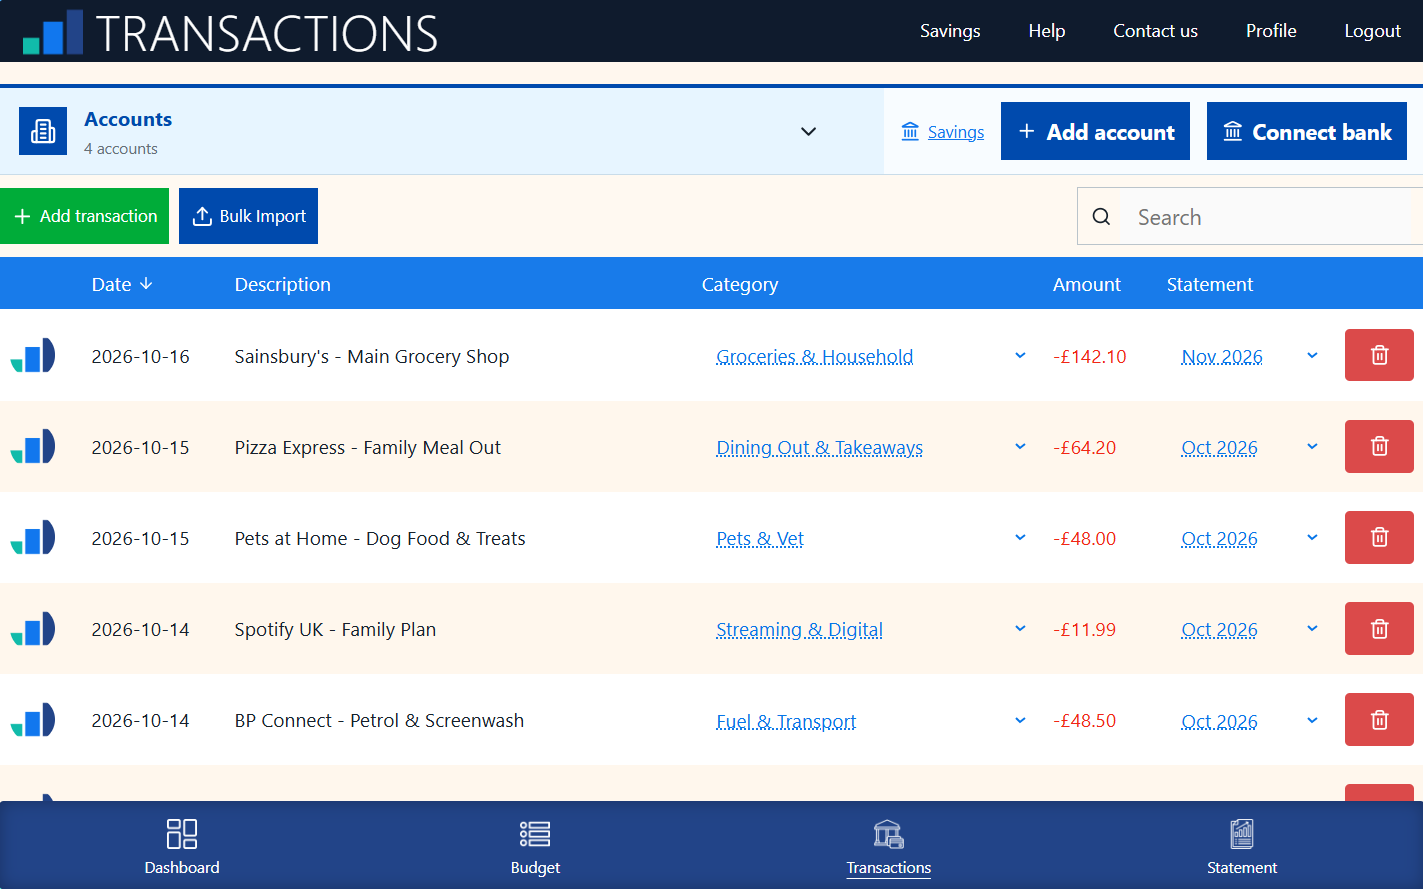Viewport: 1423px width, 889px height.
Task: Click account icon on Pets at Home row
Action: tap(33, 538)
